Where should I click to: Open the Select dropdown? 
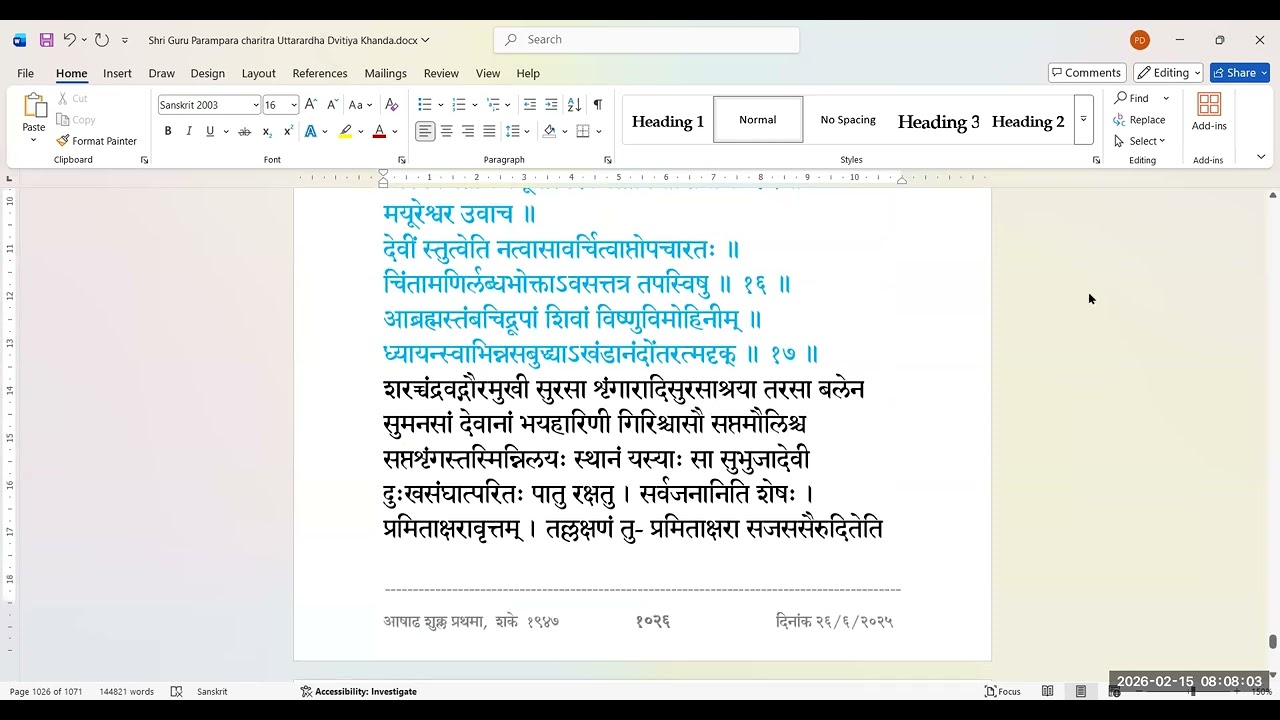1139,141
